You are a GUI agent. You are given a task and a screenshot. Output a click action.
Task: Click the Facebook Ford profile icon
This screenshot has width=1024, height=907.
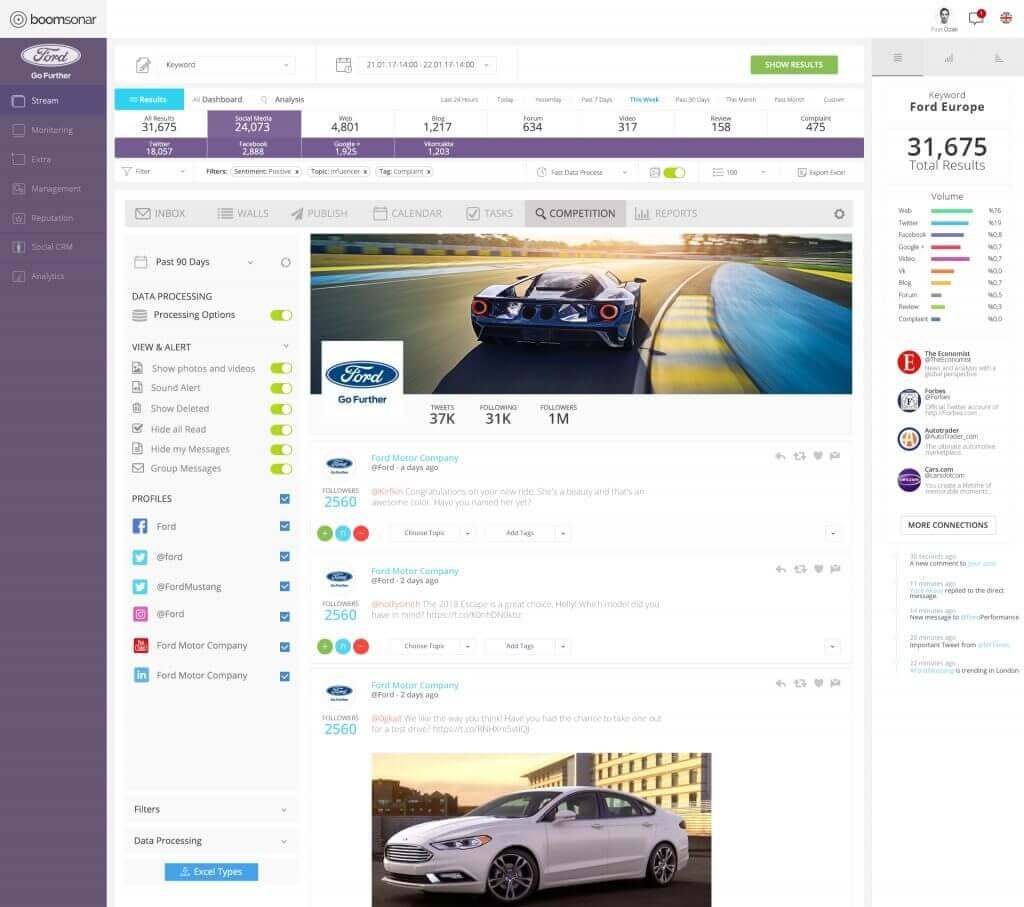click(140, 526)
